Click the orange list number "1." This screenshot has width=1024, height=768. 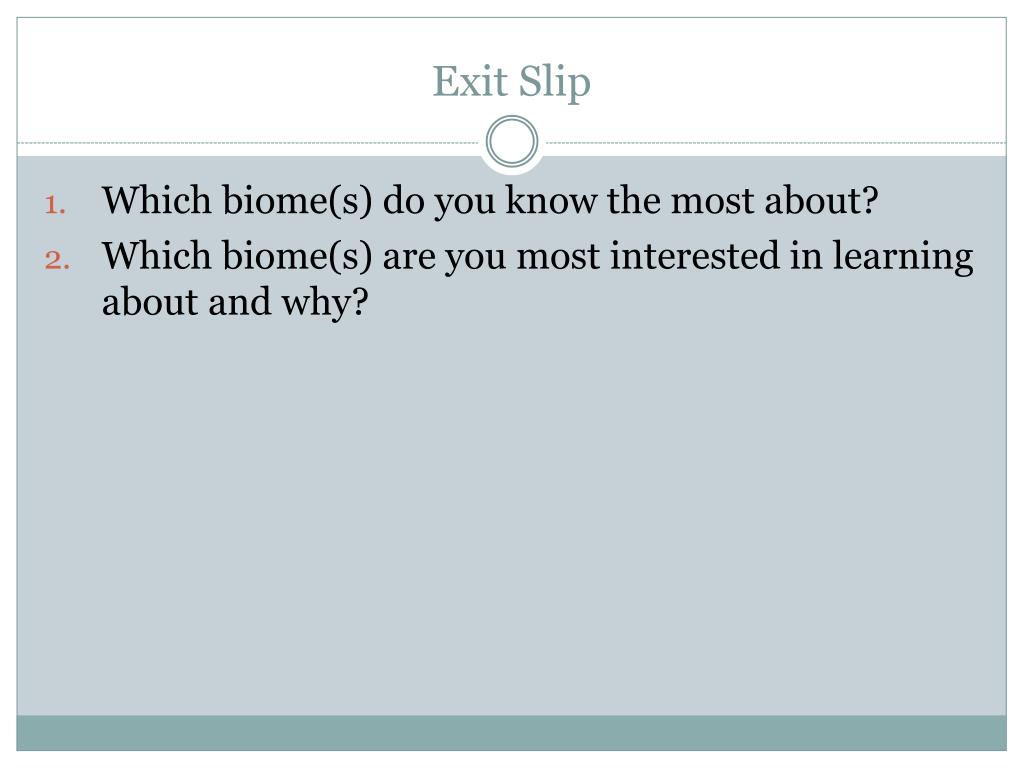(55, 204)
